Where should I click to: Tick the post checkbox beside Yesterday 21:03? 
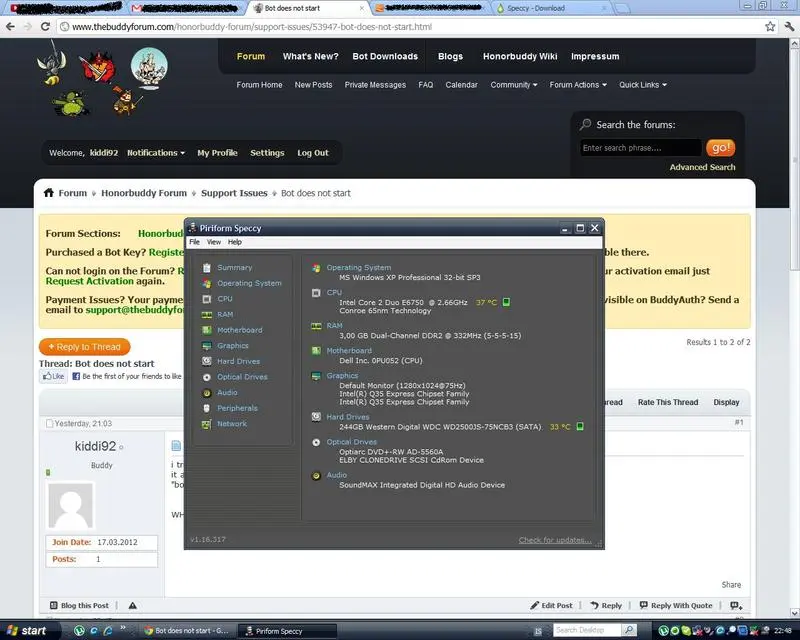(49, 424)
